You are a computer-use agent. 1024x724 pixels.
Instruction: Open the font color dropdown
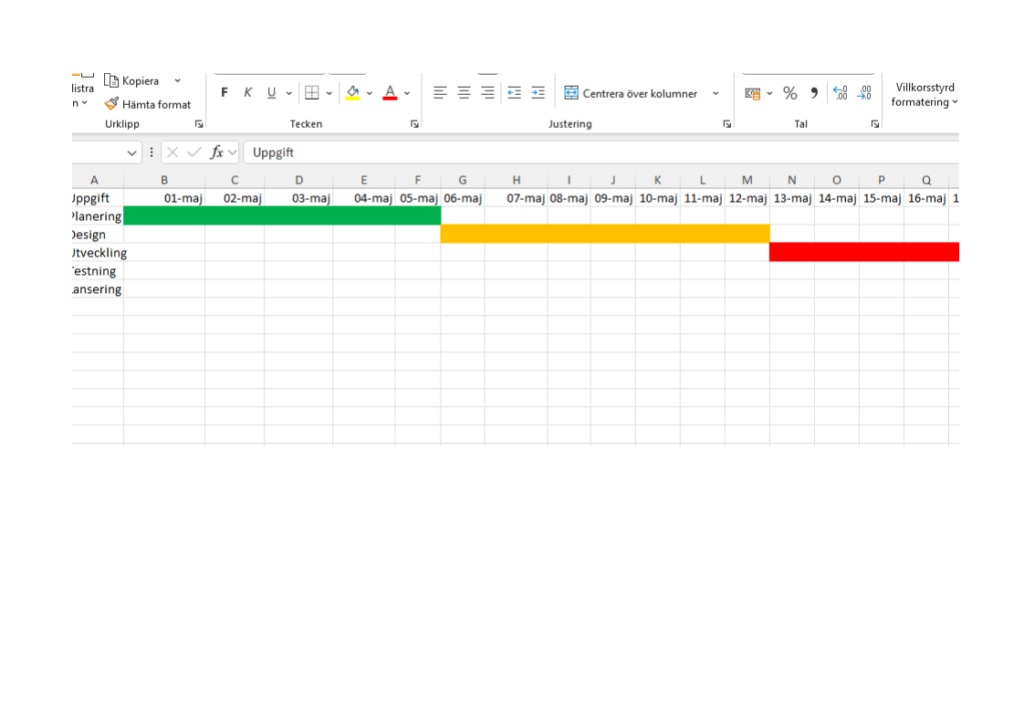(407, 93)
